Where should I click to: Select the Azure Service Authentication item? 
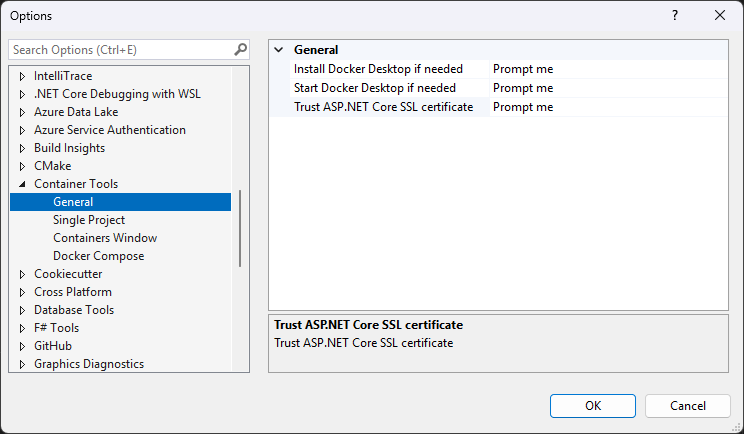pyautogui.click(x=110, y=130)
